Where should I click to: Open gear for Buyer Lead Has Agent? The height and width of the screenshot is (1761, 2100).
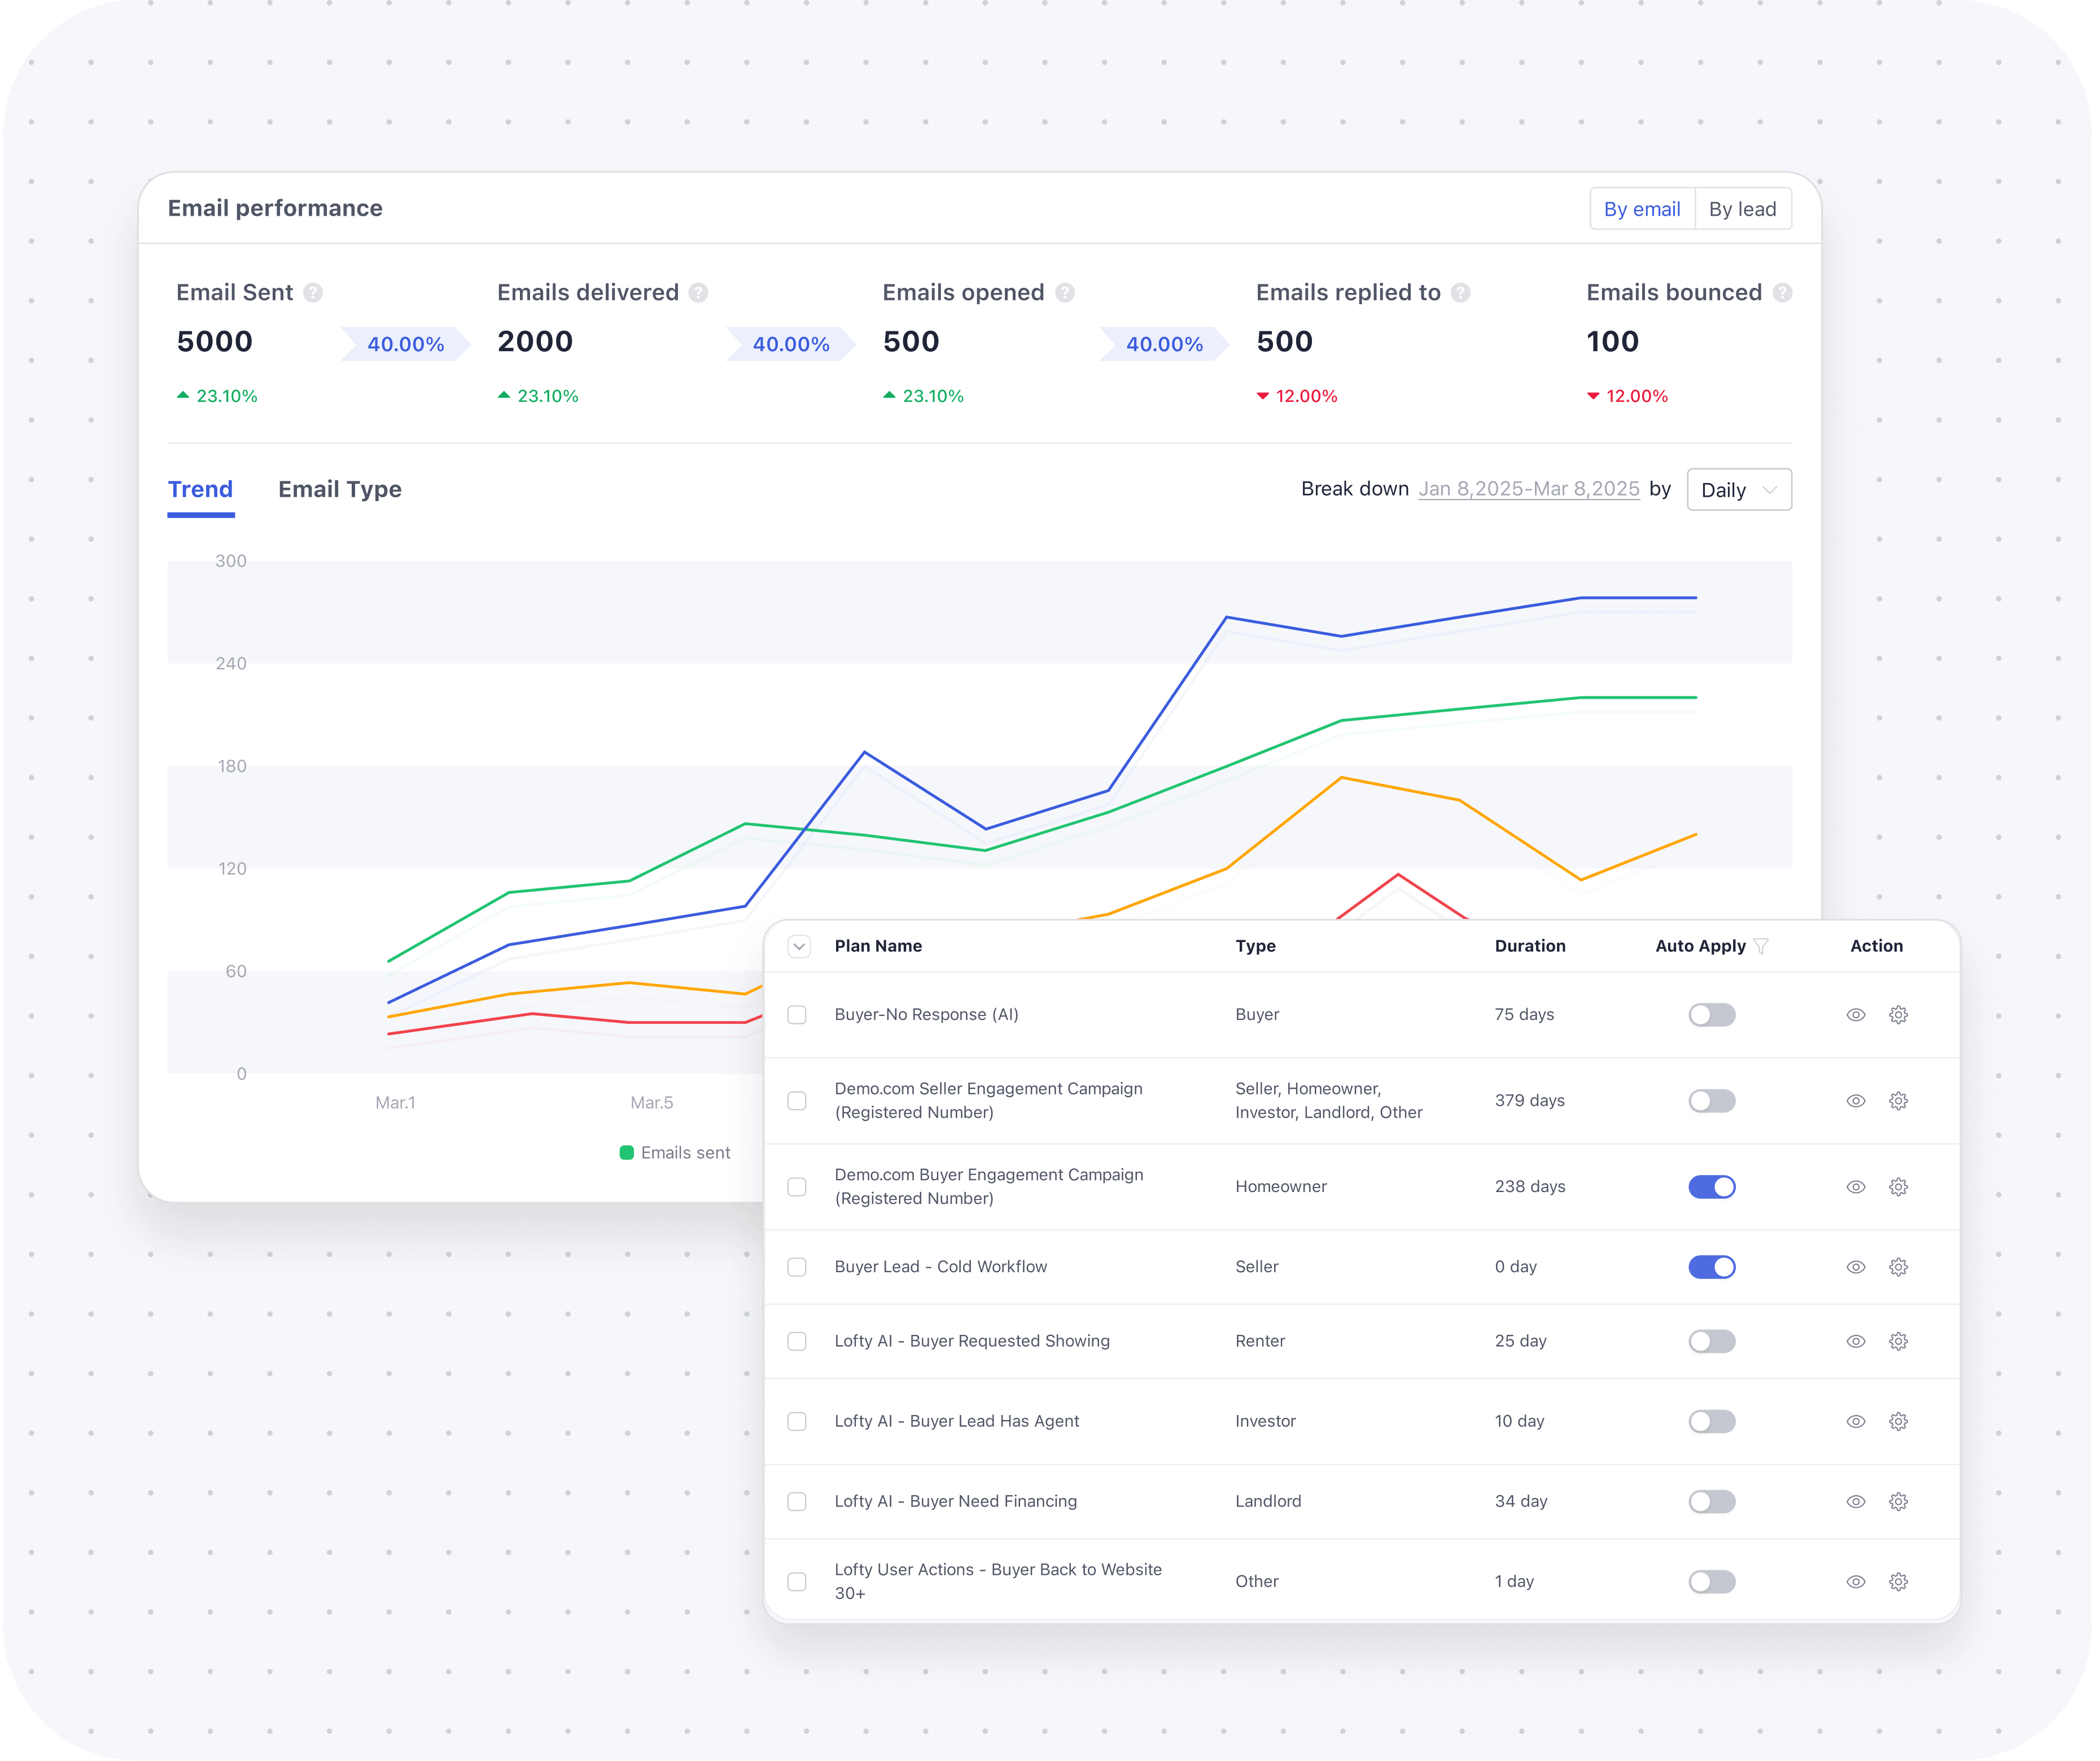tap(1899, 1421)
